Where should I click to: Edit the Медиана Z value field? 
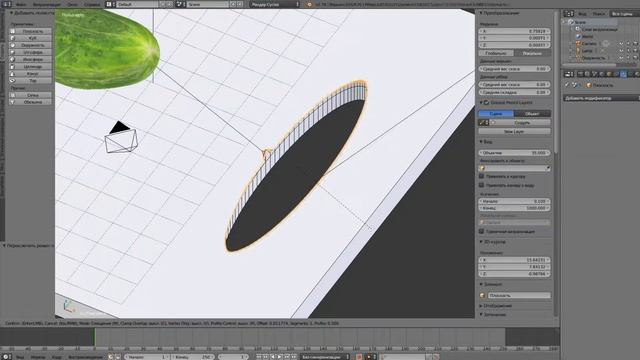tap(514, 45)
